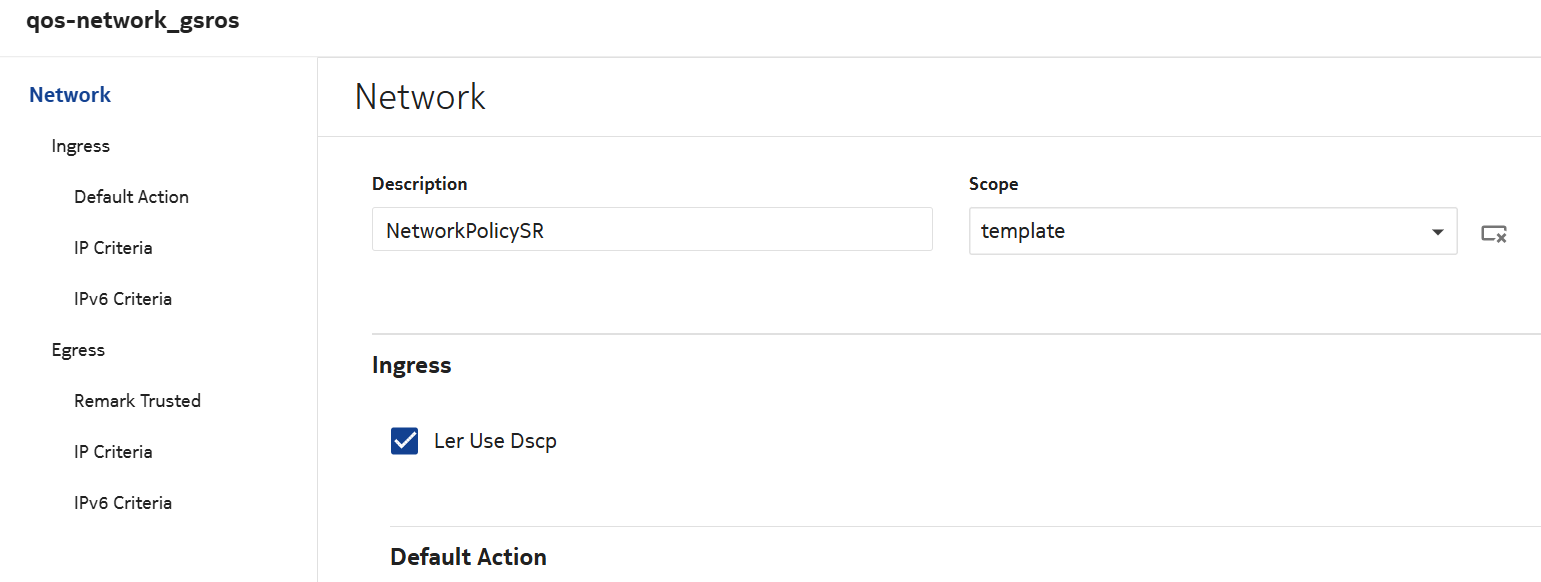Go to Ingress in the sidebar
Image resolution: width=1541 pixels, height=582 pixels.
click(81, 146)
